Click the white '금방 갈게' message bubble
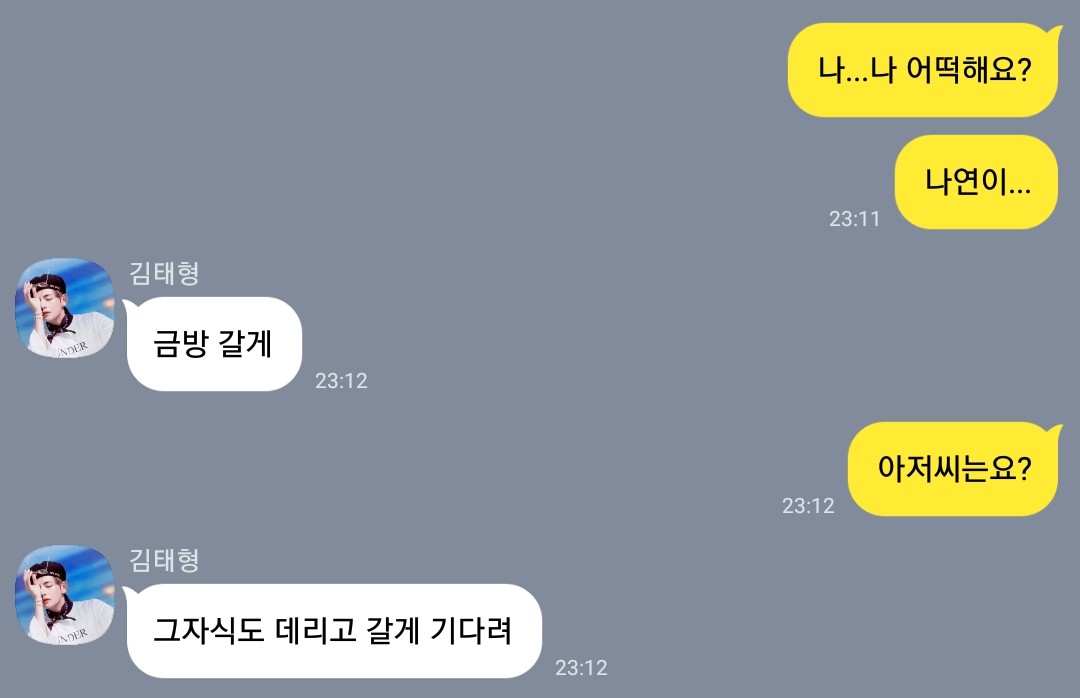 click(214, 344)
